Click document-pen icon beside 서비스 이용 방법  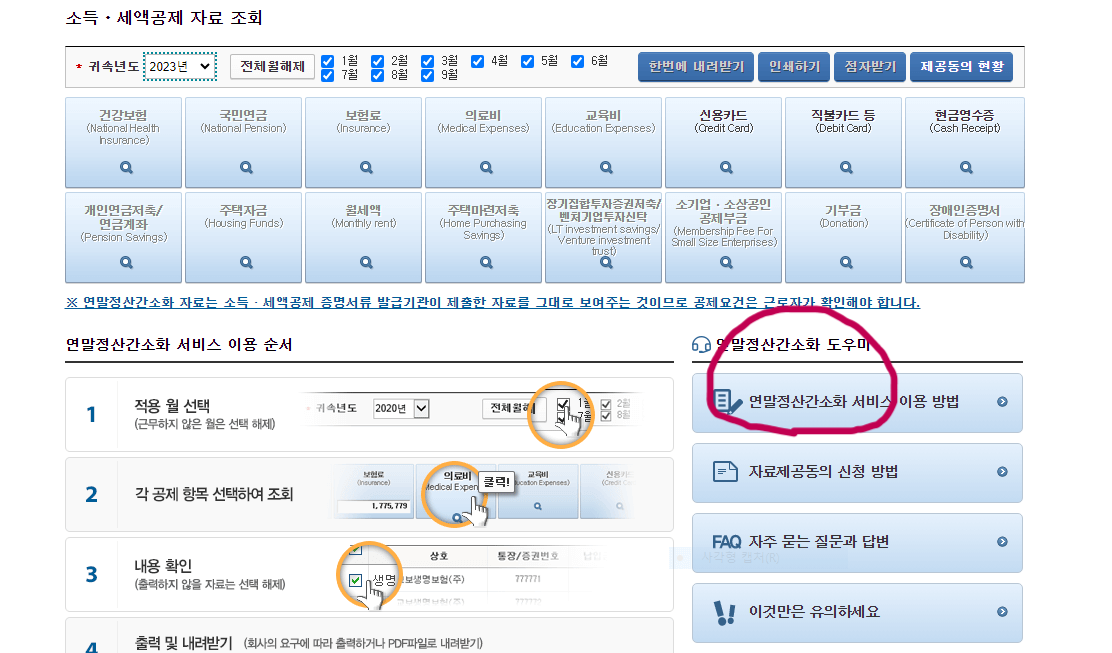coord(726,402)
